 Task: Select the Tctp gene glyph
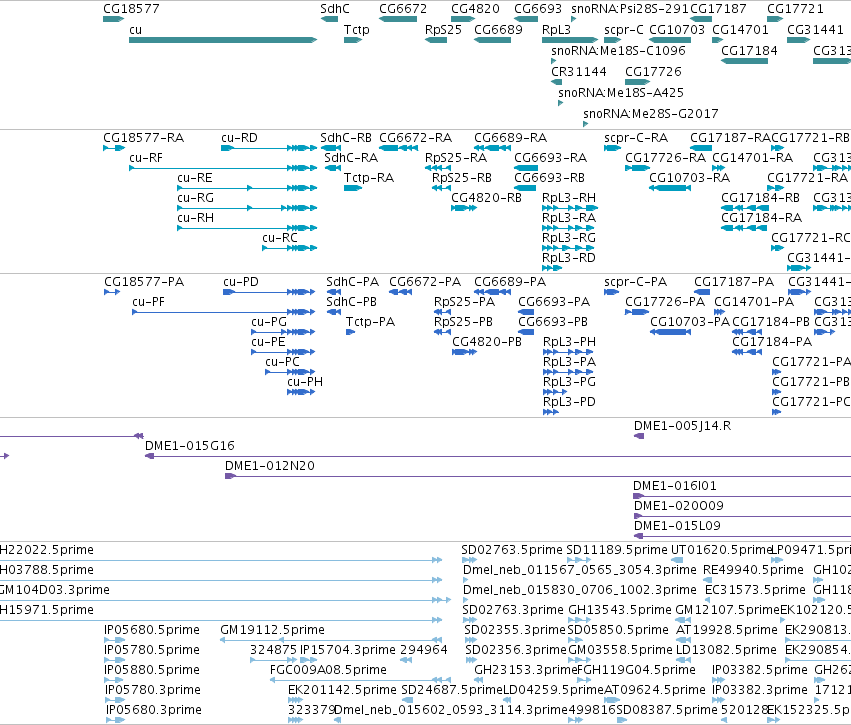353,40
